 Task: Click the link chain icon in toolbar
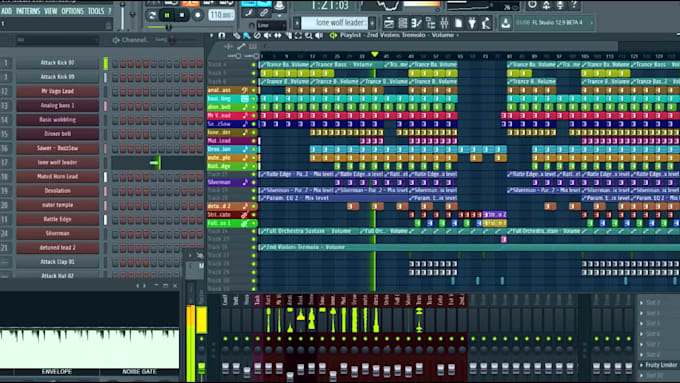point(264,13)
